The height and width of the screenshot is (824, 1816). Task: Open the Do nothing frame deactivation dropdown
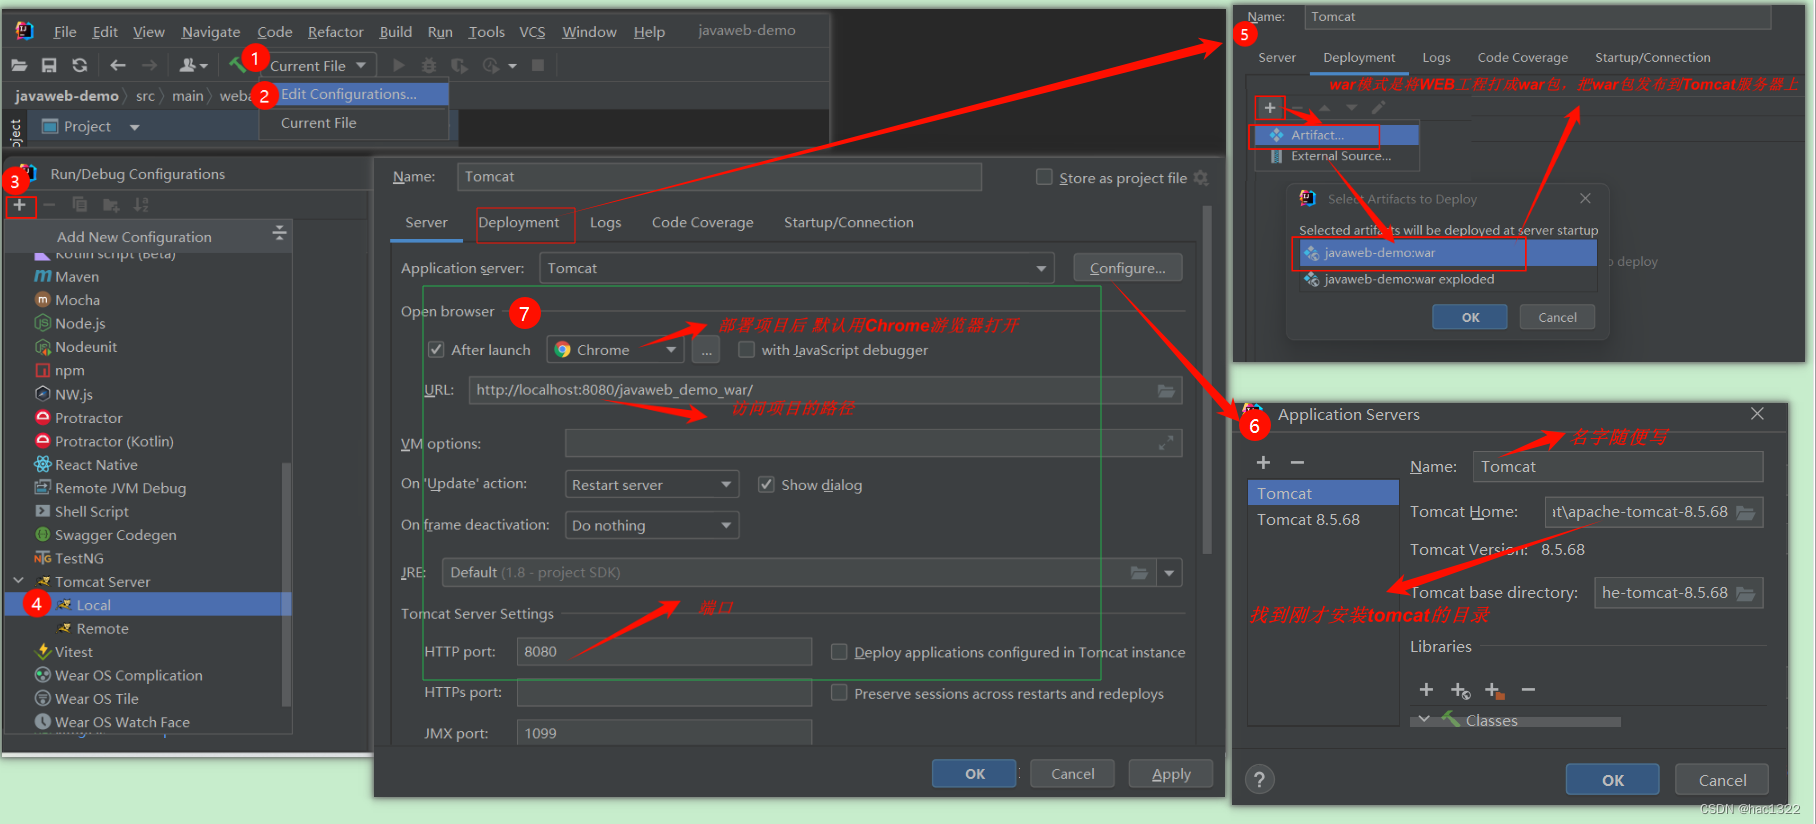point(652,525)
